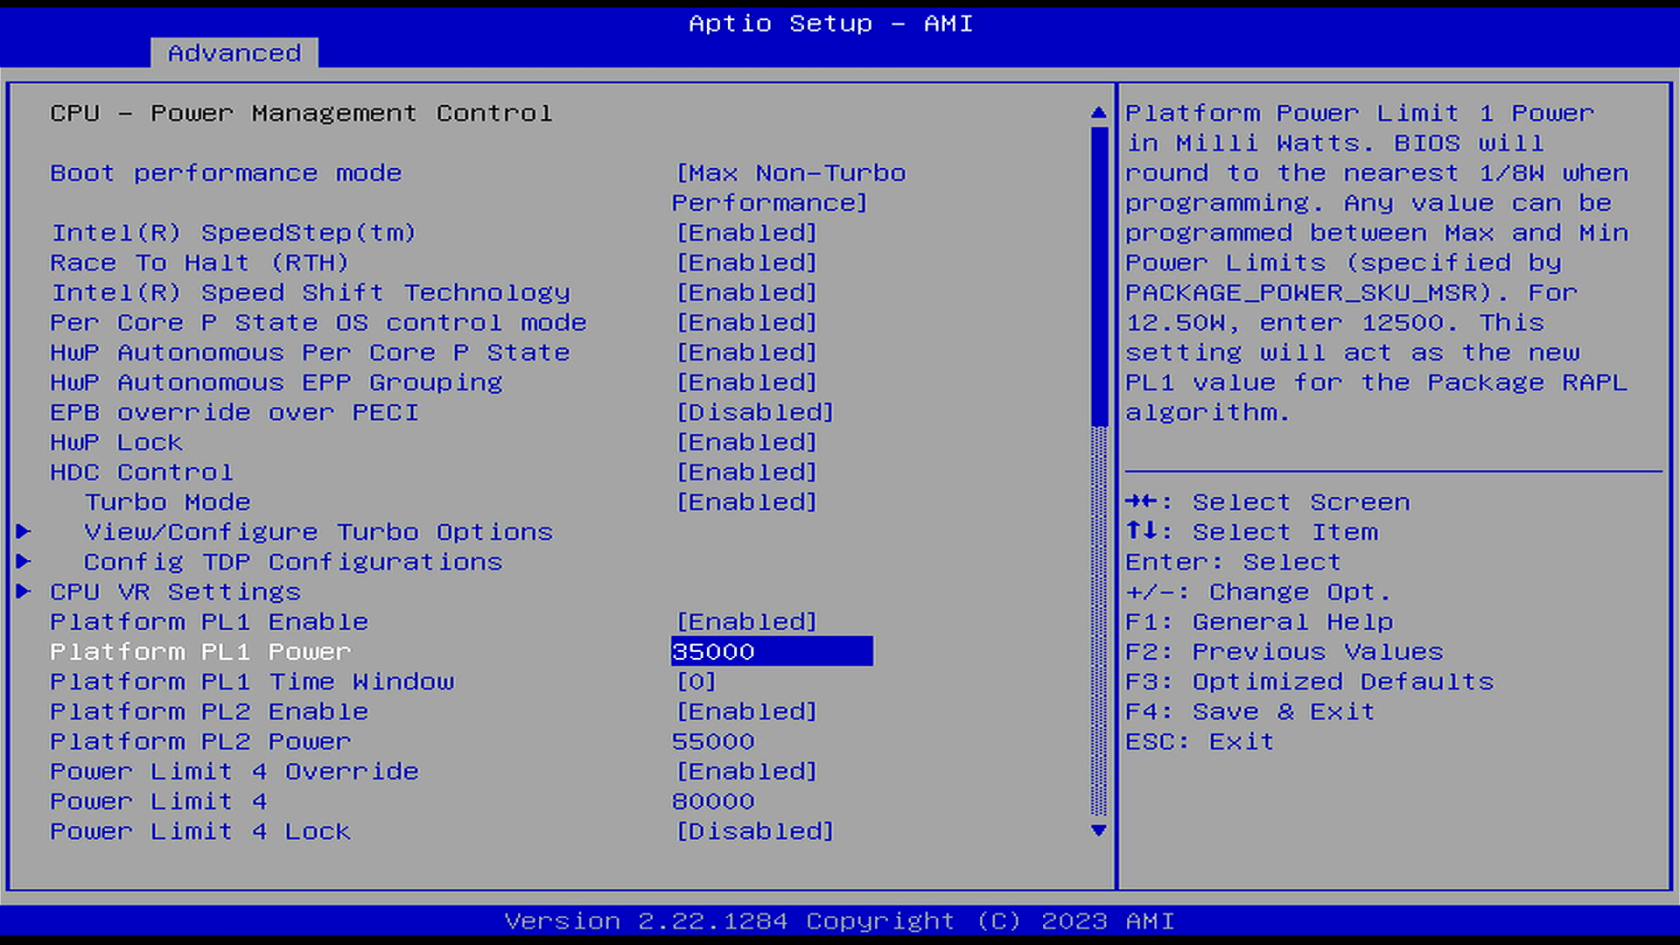Click the vertical scrollbar thumb

1098,275
